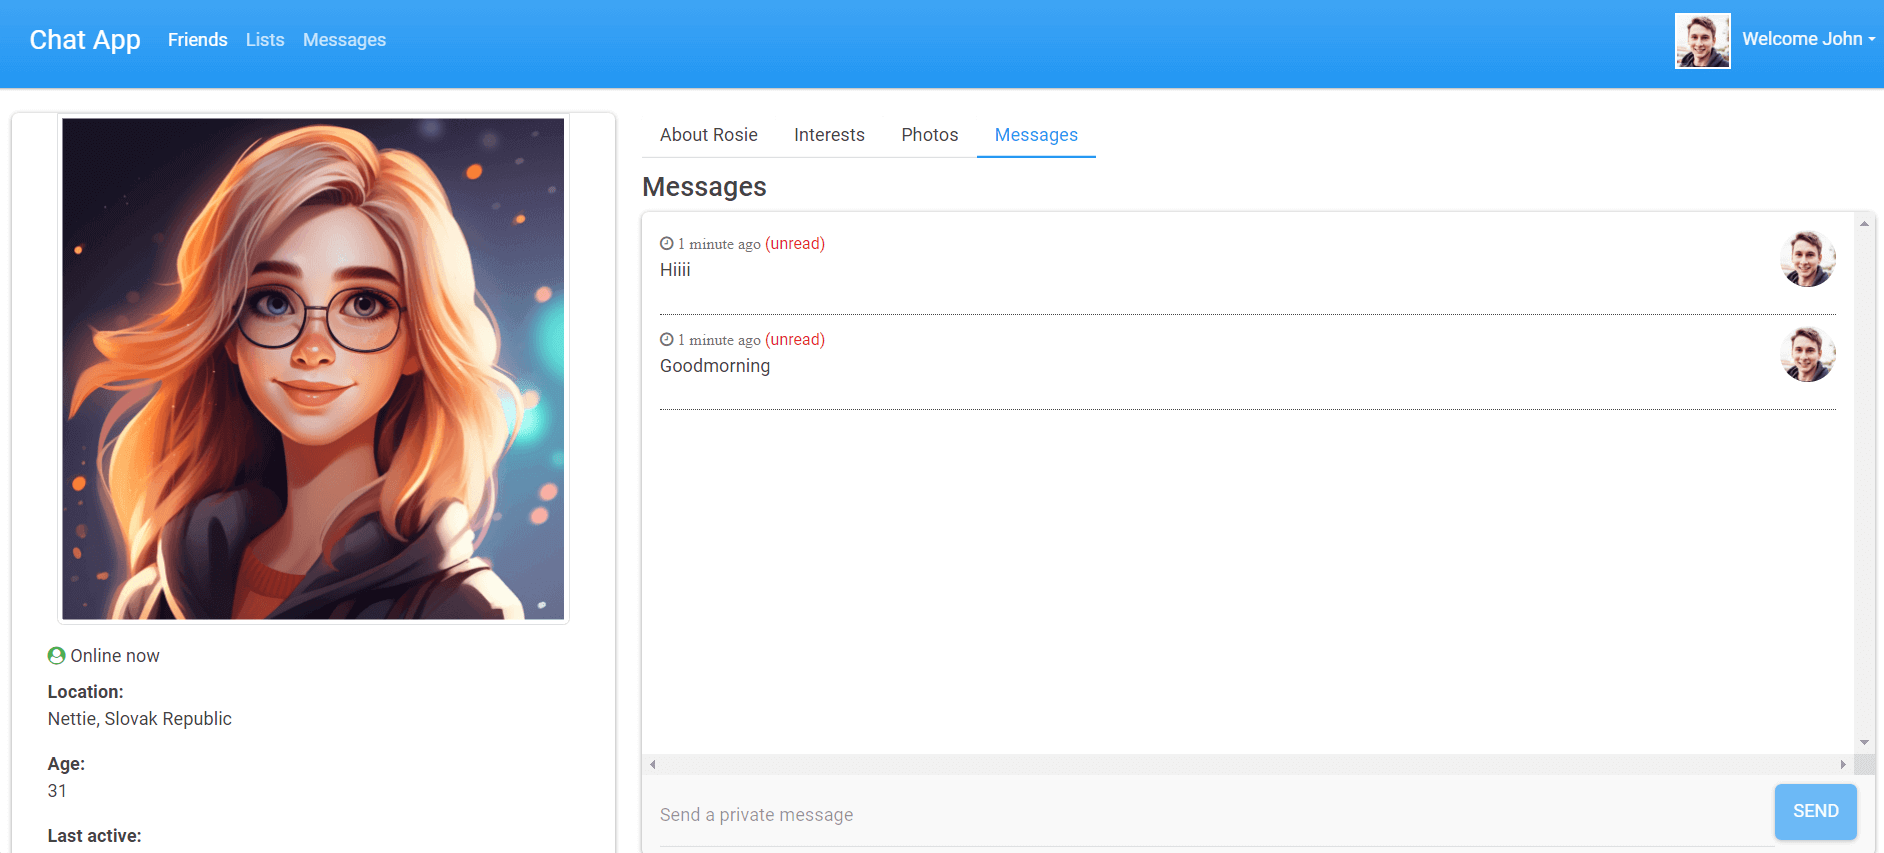Open Messages in the top navbar
The image size is (1884, 853).
point(344,40)
